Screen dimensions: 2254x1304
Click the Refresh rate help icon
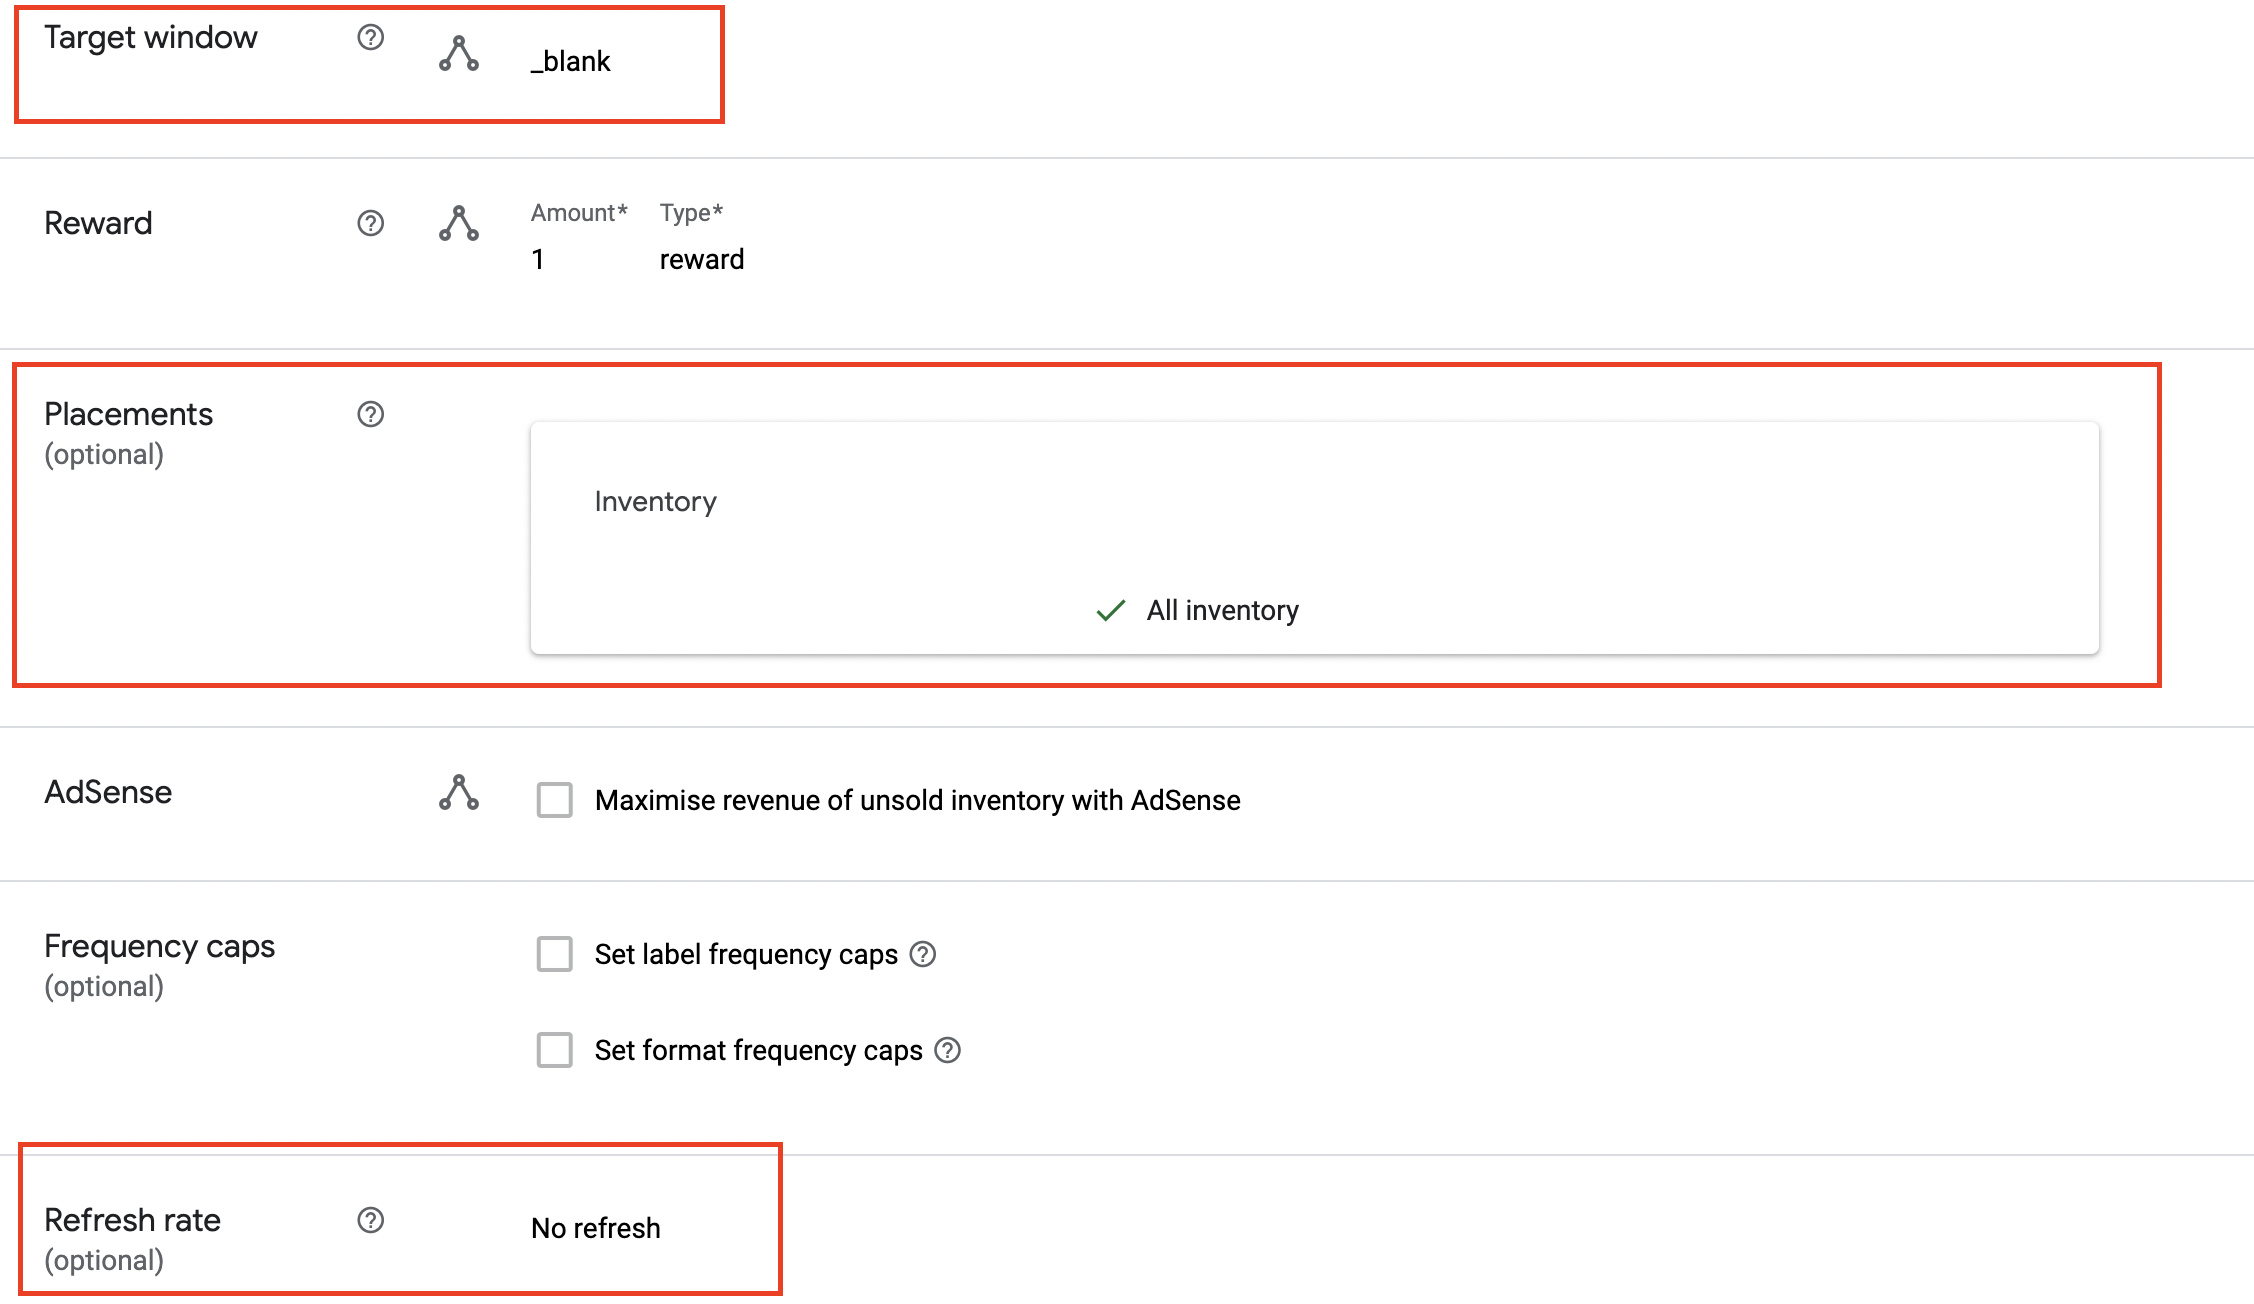pyautogui.click(x=371, y=1220)
